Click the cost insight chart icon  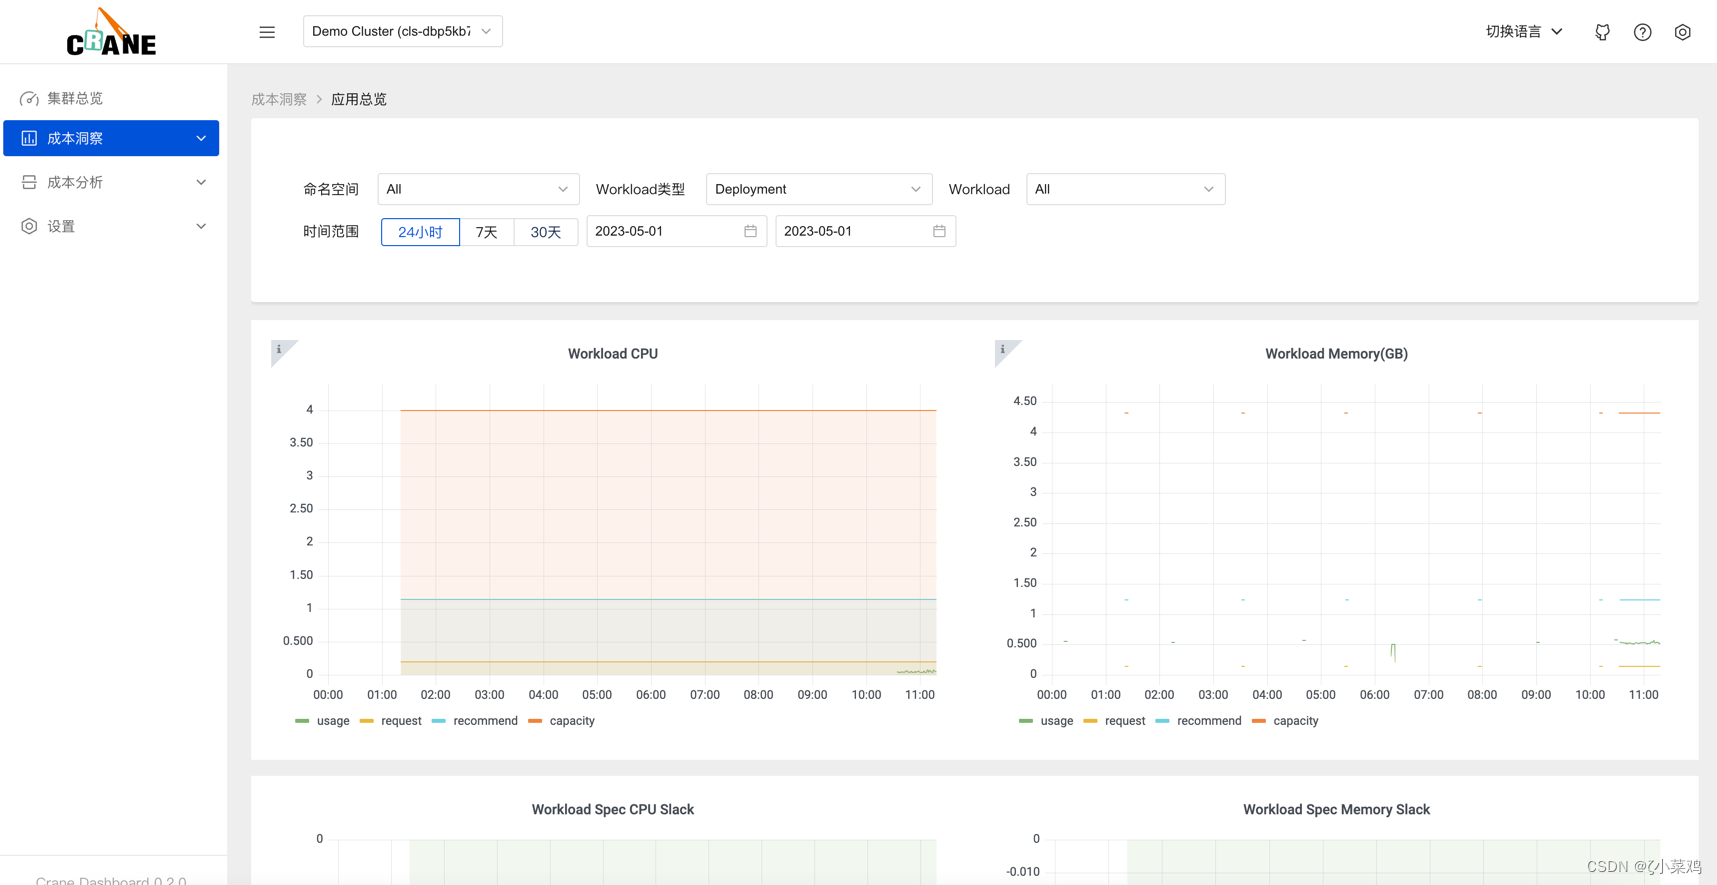[x=29, y=138]
